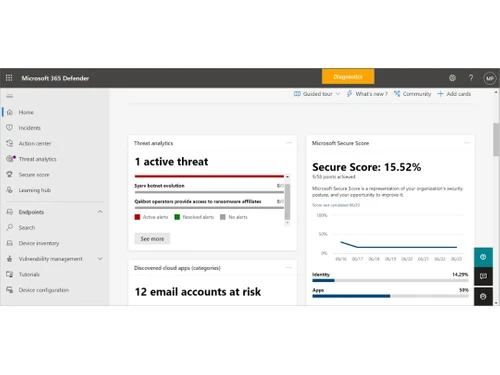Image resolution: width=500 pixels, height=375 pixels.
Task: Open Search under Endpoints
Action: 27,228
